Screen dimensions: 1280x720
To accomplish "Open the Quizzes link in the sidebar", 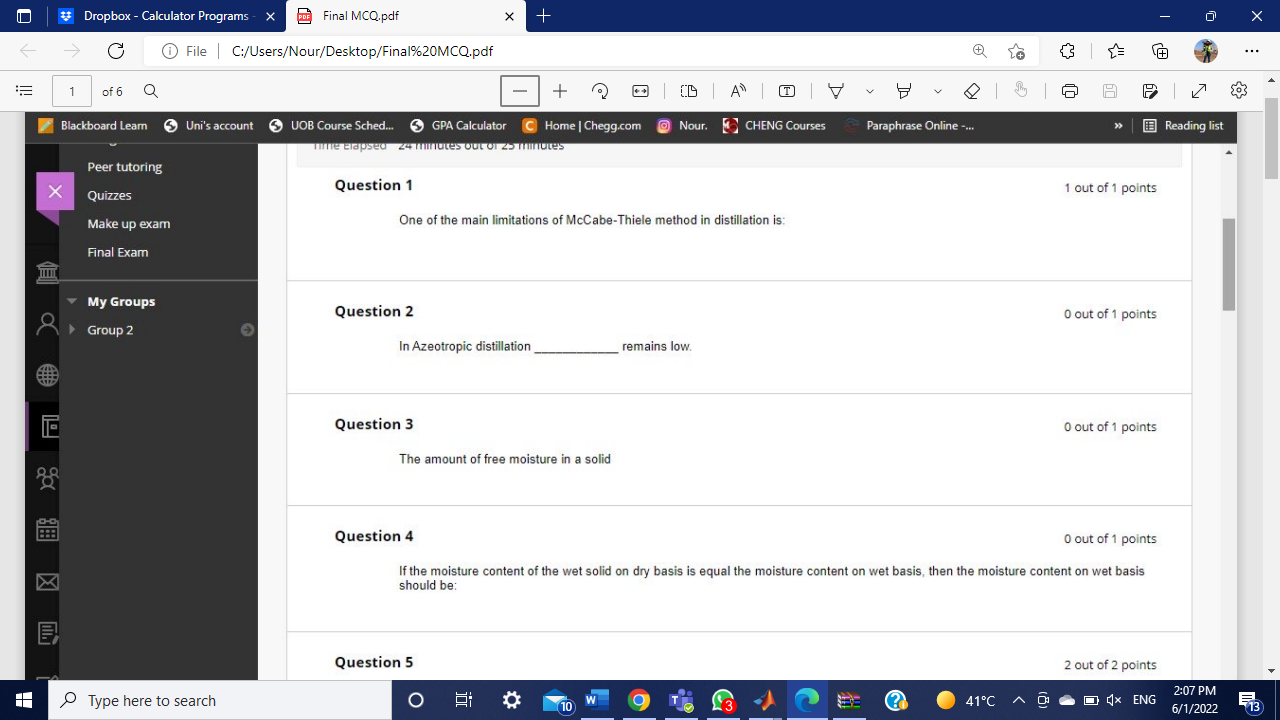I will (109, 195).
